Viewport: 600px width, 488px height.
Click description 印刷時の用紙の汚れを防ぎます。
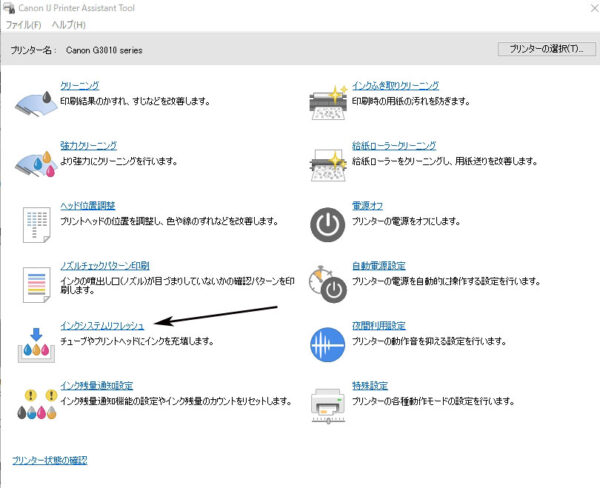click(411, 101)
